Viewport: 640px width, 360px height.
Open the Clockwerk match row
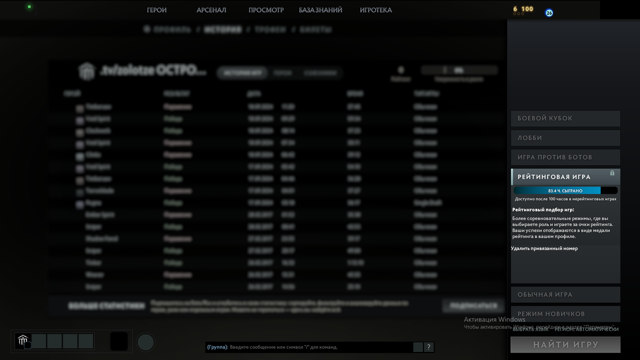[278, 131]
